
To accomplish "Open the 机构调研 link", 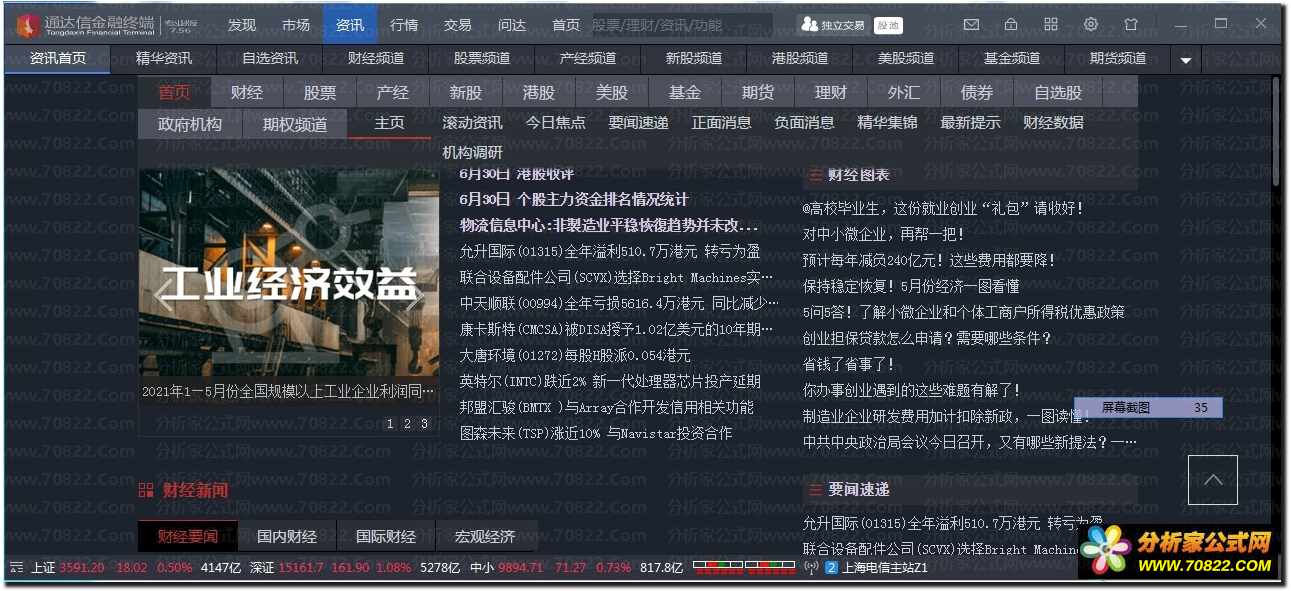I will (473, 153).
